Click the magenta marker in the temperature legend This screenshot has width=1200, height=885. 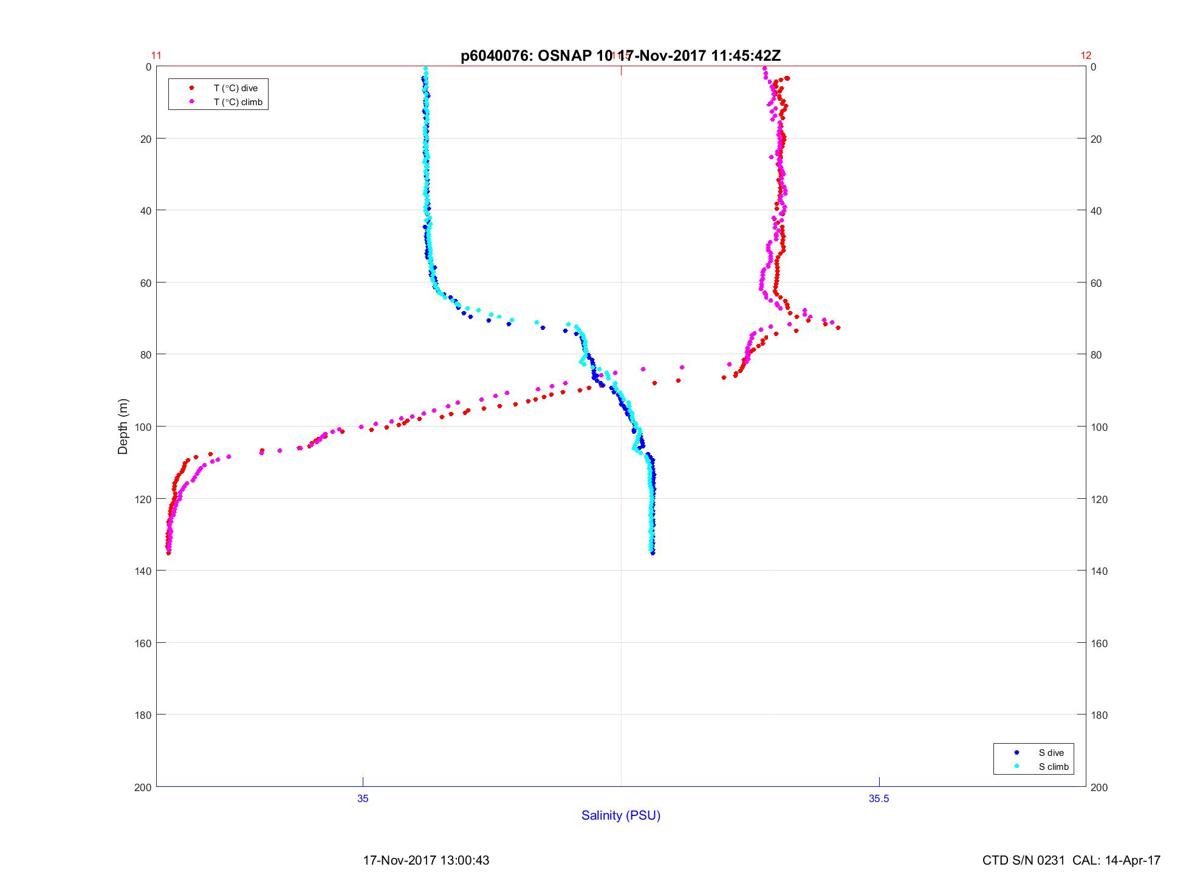191,102
